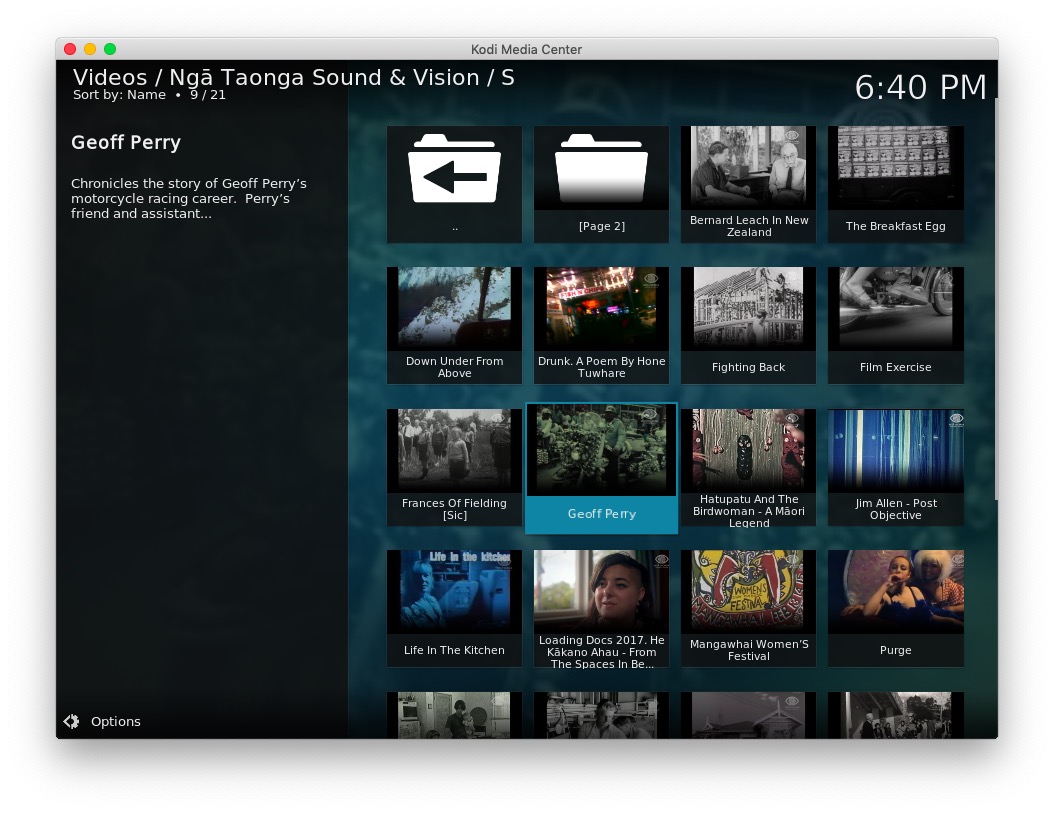This screenshot has width=1054, height=813.
Task: Play Down Under From Above video
Action: (454, 310)
